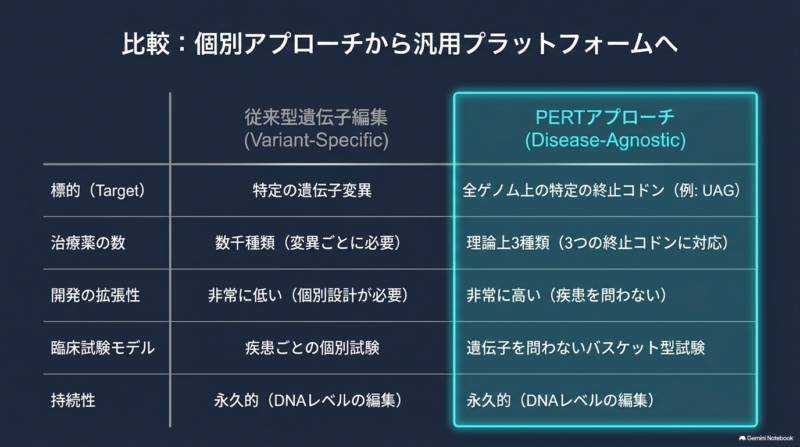Click the 全ゲノム上の特定の終止コドン cell

click(602, 190)
